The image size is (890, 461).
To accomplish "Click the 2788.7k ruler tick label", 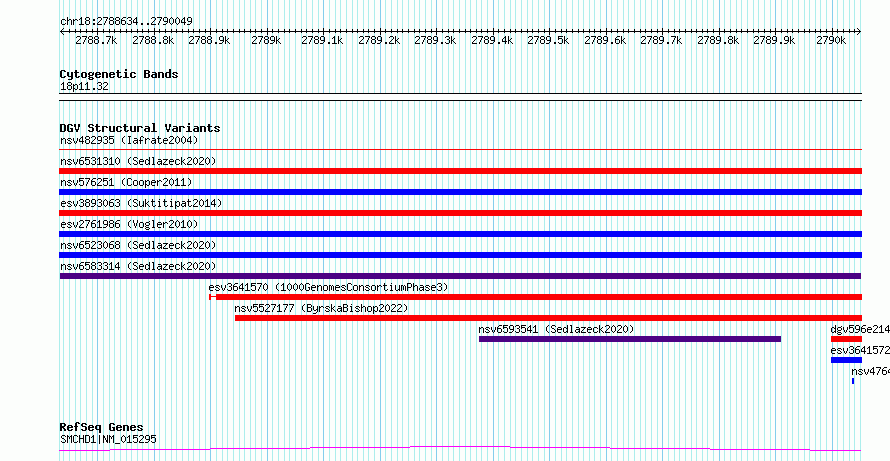I will pyautogui.click(x=96, y=41).
